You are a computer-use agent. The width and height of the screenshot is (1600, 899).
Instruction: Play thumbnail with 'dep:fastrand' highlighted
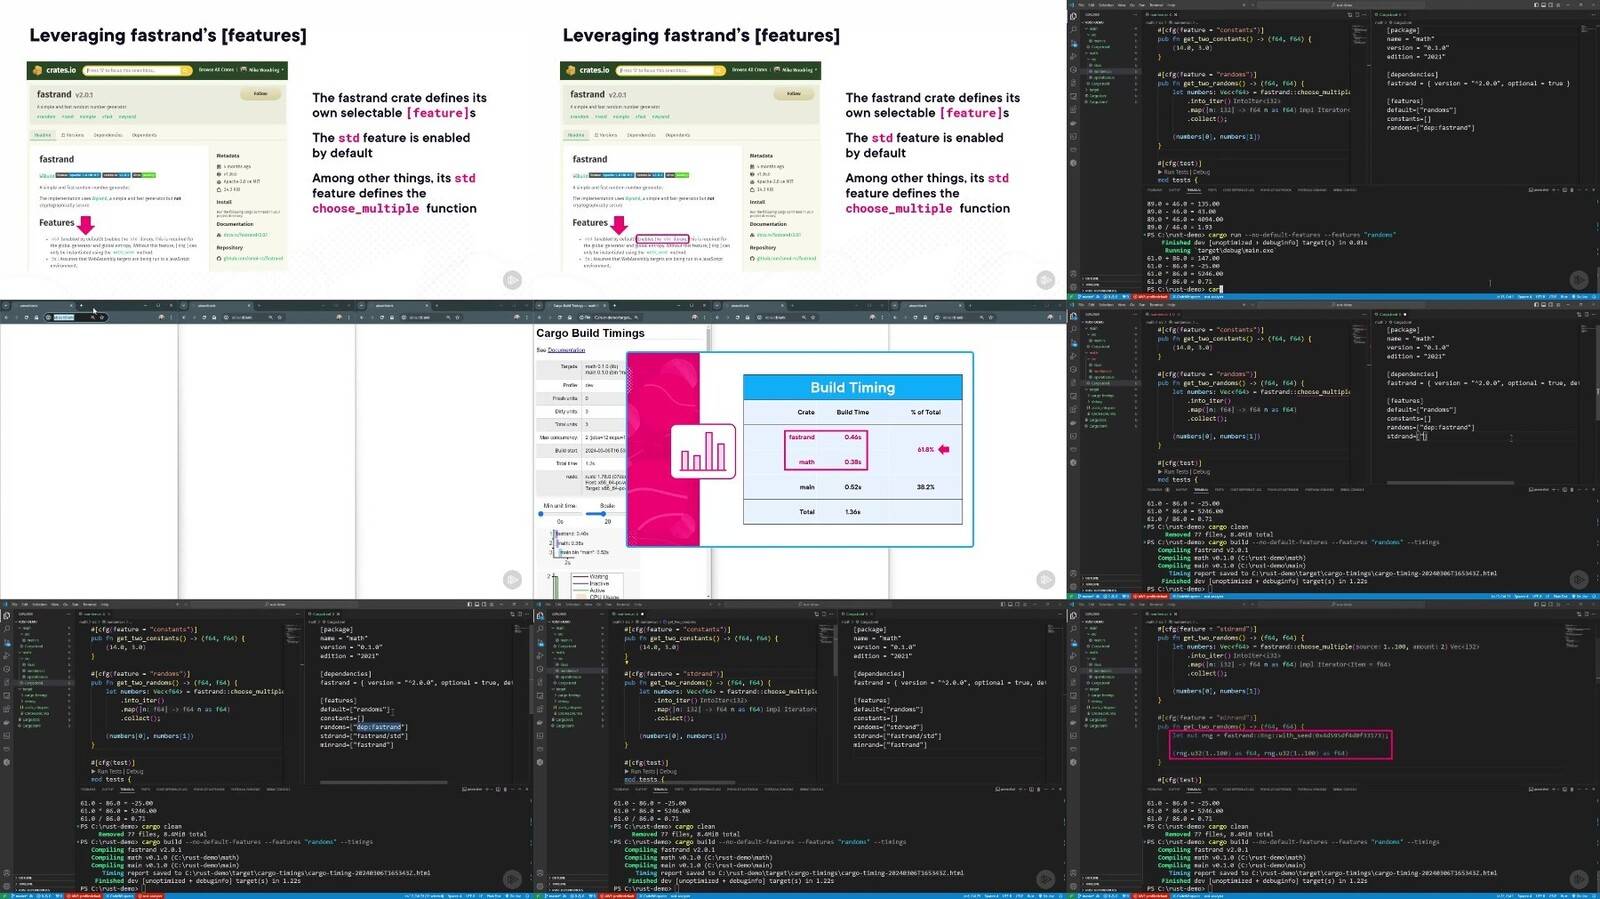click(x=512, y=879)
